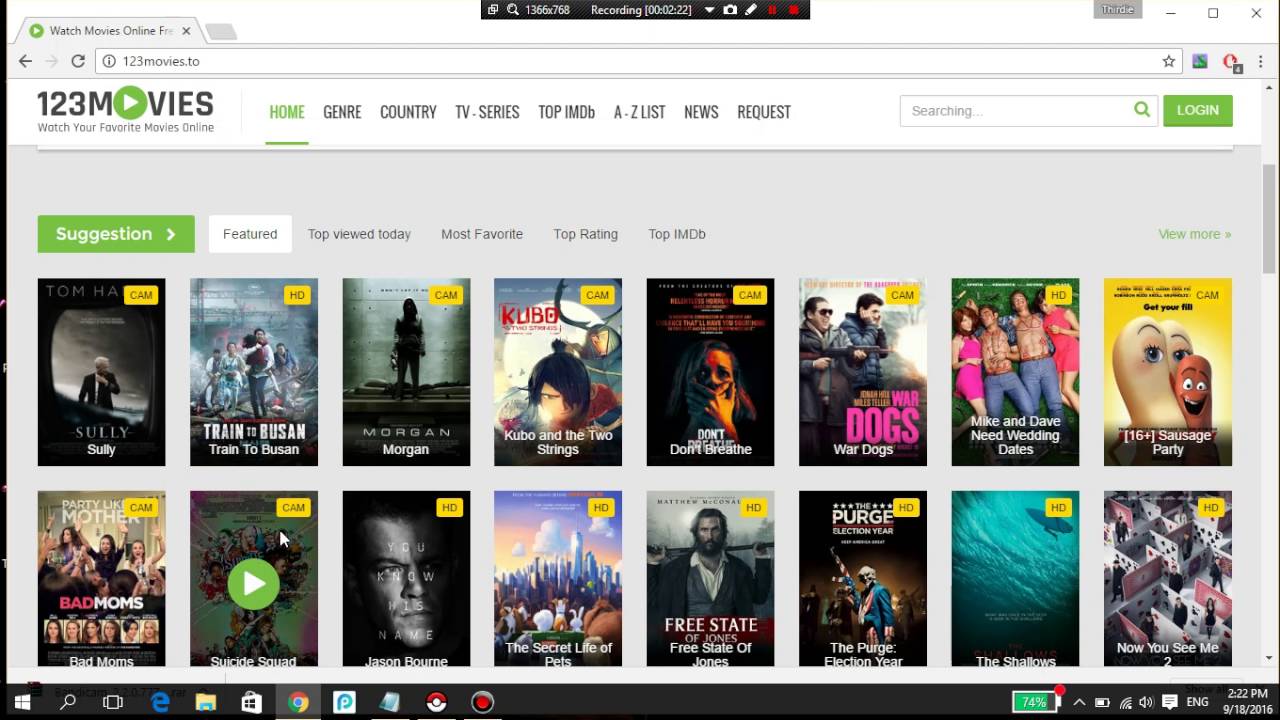Go to the HOME menu item

[287, 112]
